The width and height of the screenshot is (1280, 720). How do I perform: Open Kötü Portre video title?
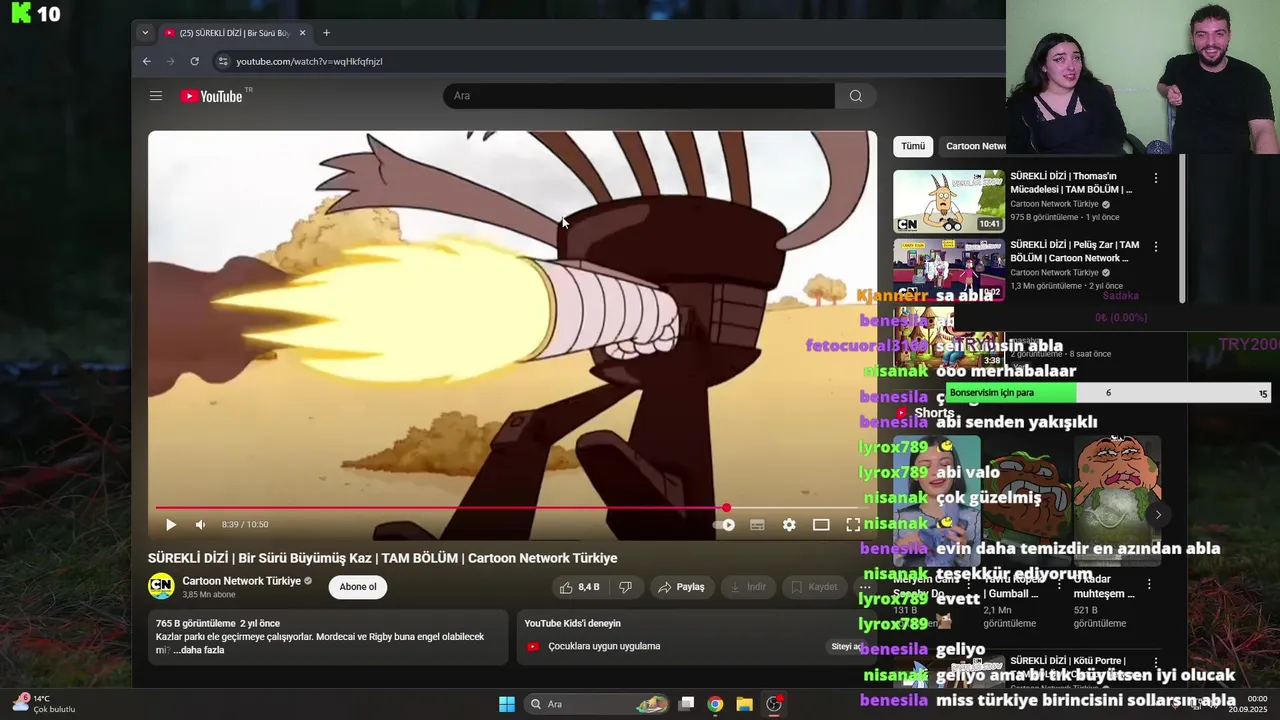[x=1068, y=667]
